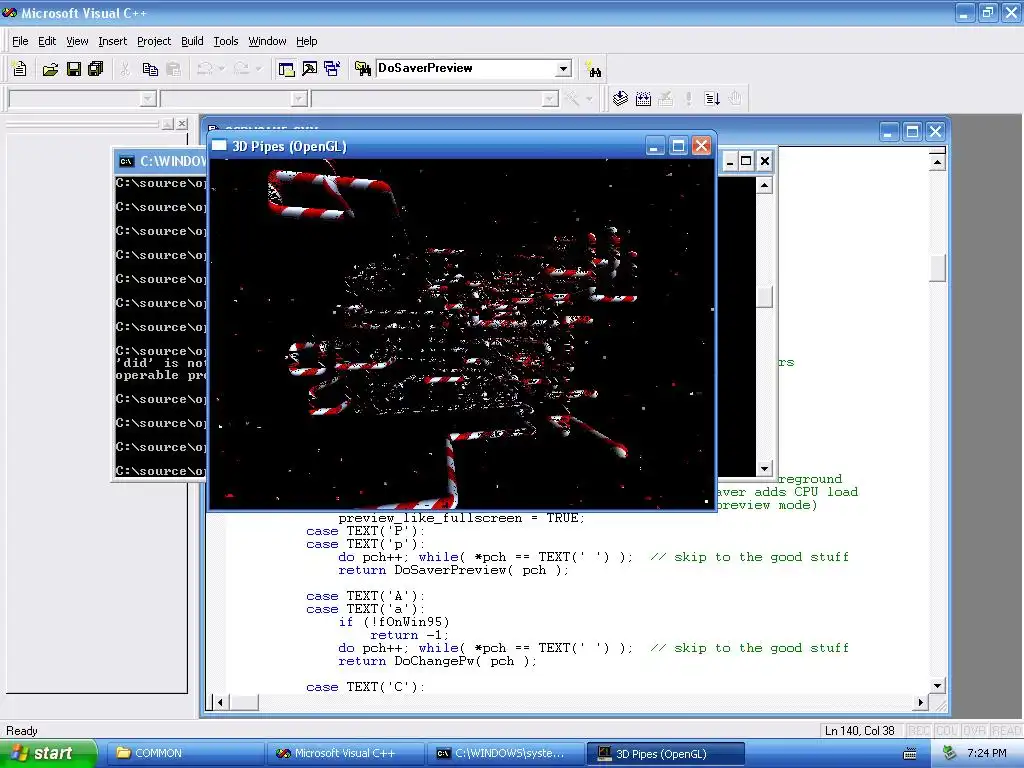Click the console window's C:\ title icon
The width and height of the screenshot is (1024, 768).
click(x=126, y=161)
